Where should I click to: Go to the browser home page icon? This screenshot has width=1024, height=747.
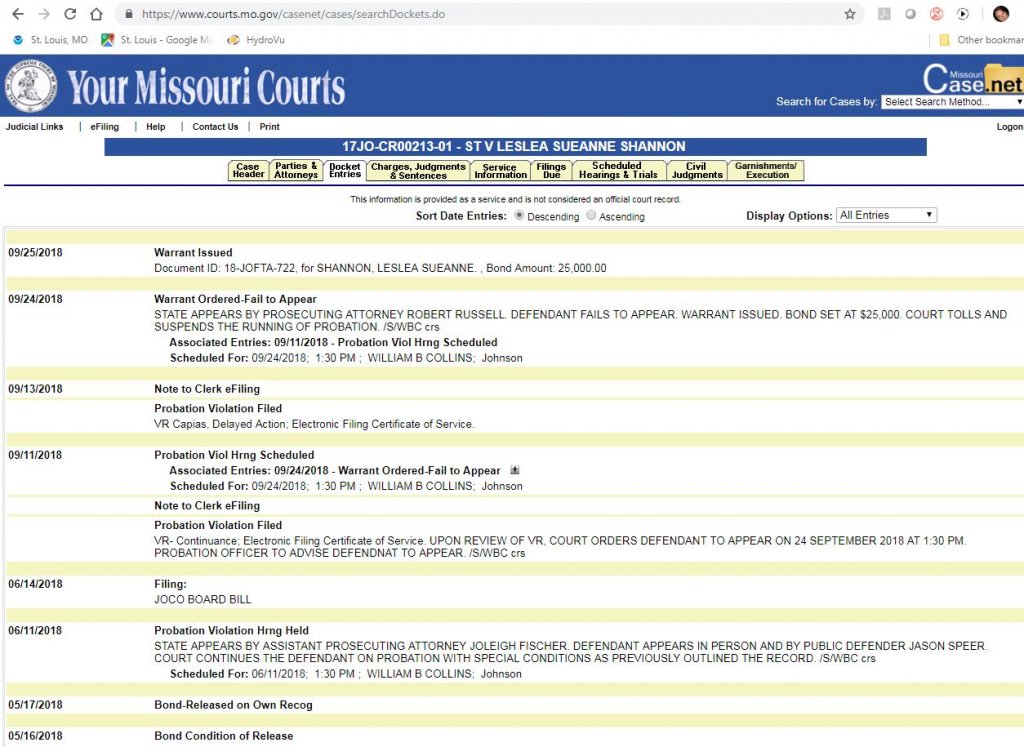(96, 14)
